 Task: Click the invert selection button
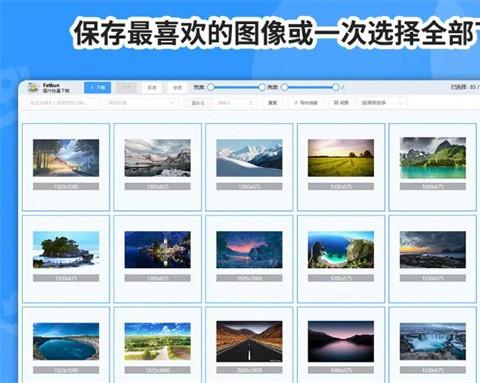click(152, 87)
